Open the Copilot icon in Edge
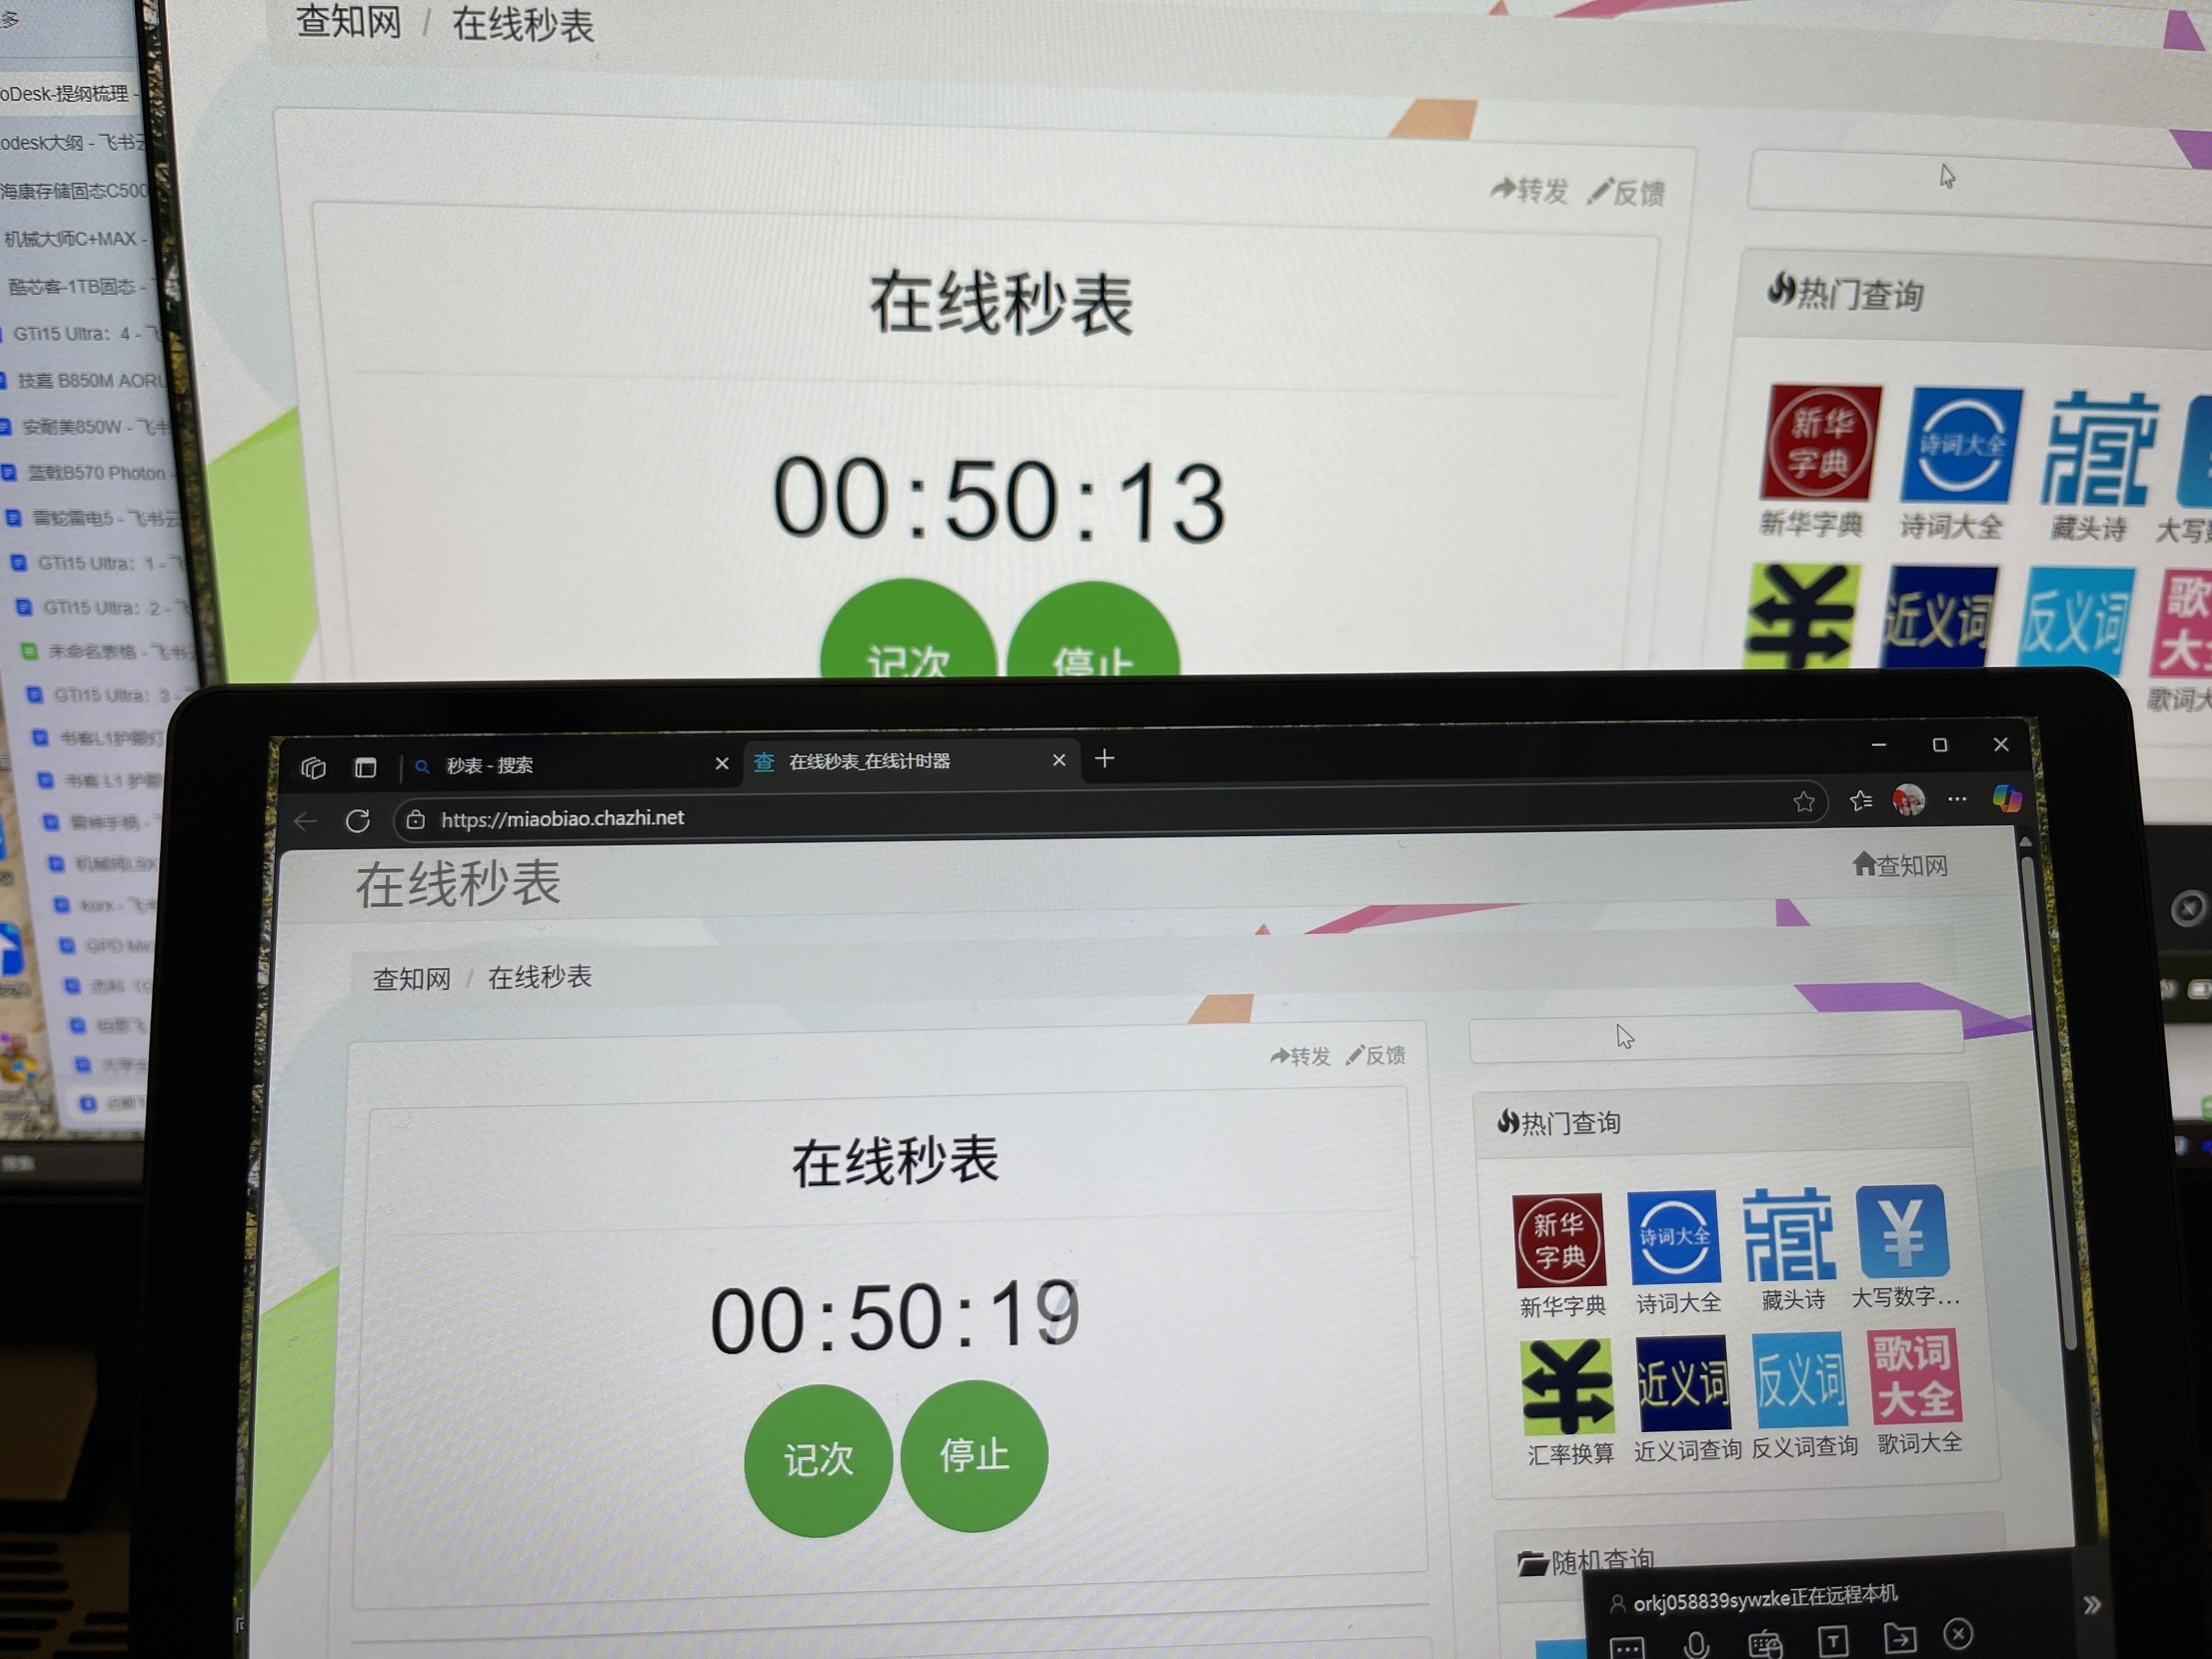The height and width of the screenshot is (1659, 2212). (x=2006, y=798)
